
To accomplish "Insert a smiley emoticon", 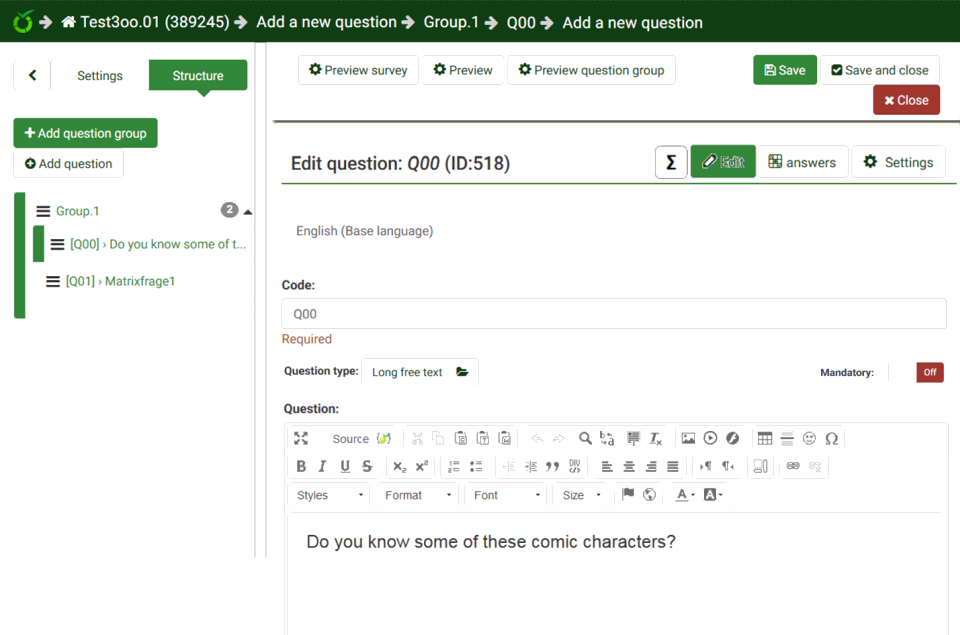I will 809,438.
